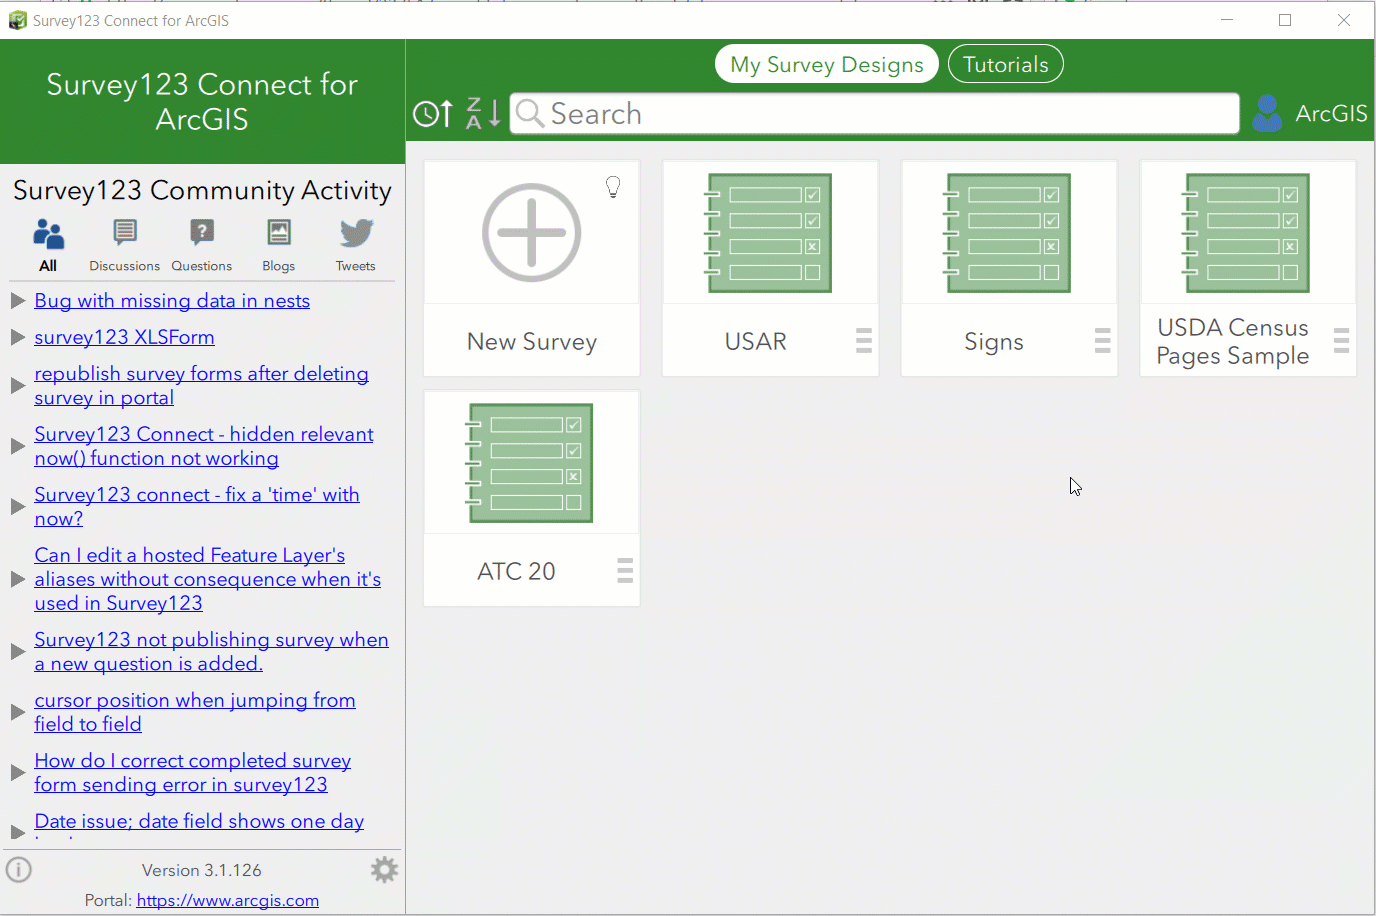Image resolution: width=1376 pixels, height=916 pixels.
Task: Filter community activity by Tweets
Action: click(x=355, y=245)
